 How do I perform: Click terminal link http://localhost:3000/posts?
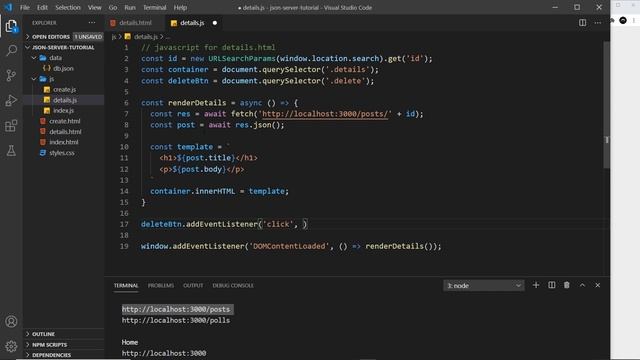click(176, 309)
